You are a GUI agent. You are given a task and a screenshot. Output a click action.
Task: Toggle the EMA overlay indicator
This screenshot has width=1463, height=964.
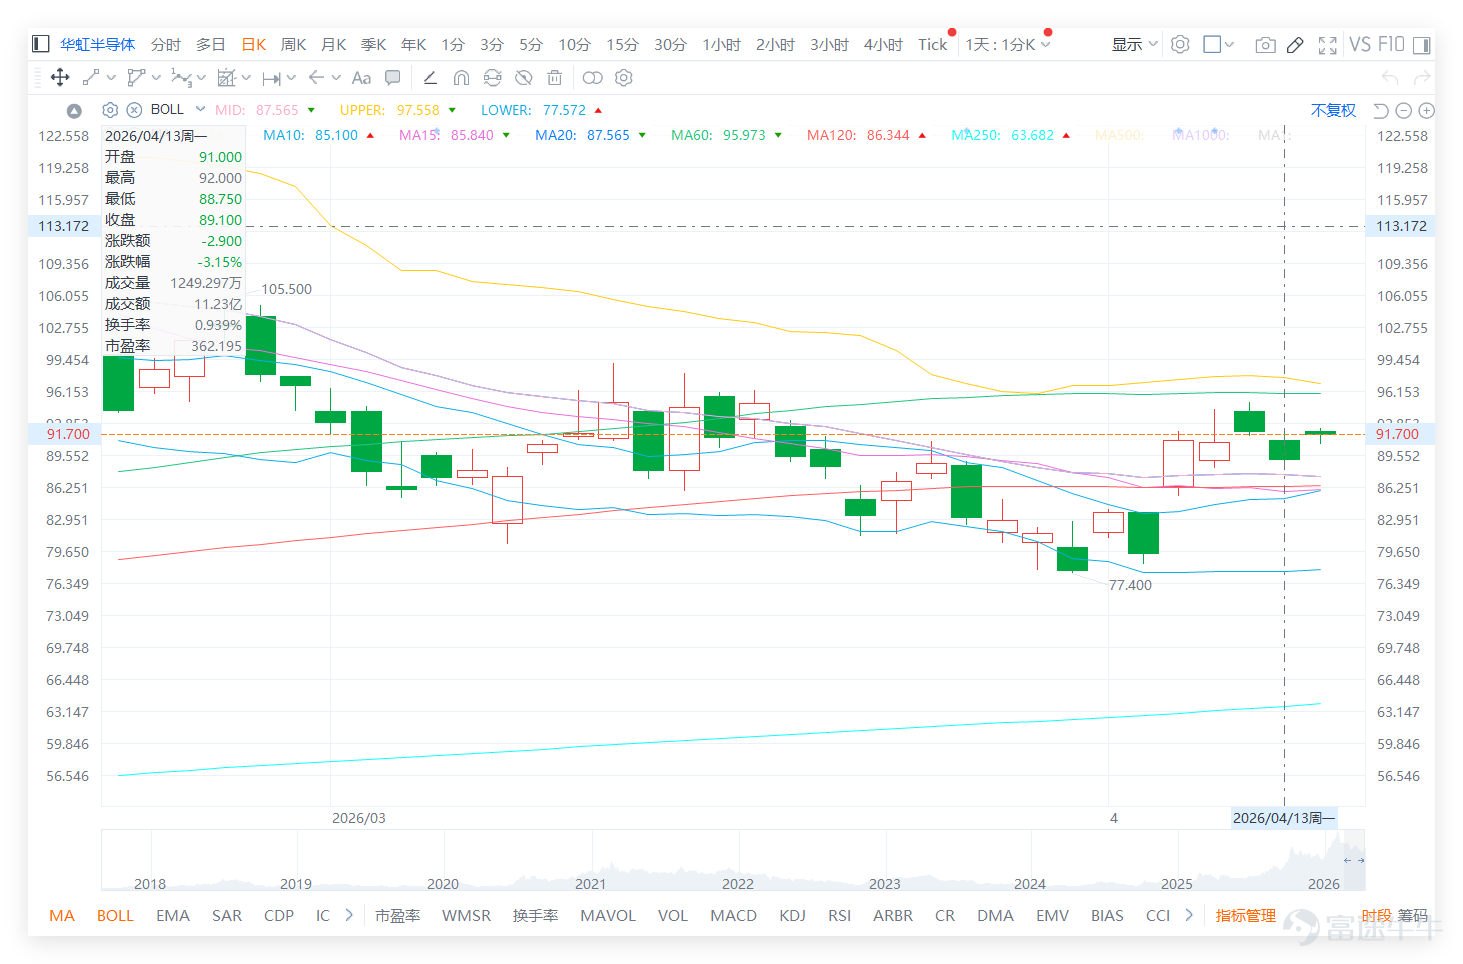click(173, 915)
